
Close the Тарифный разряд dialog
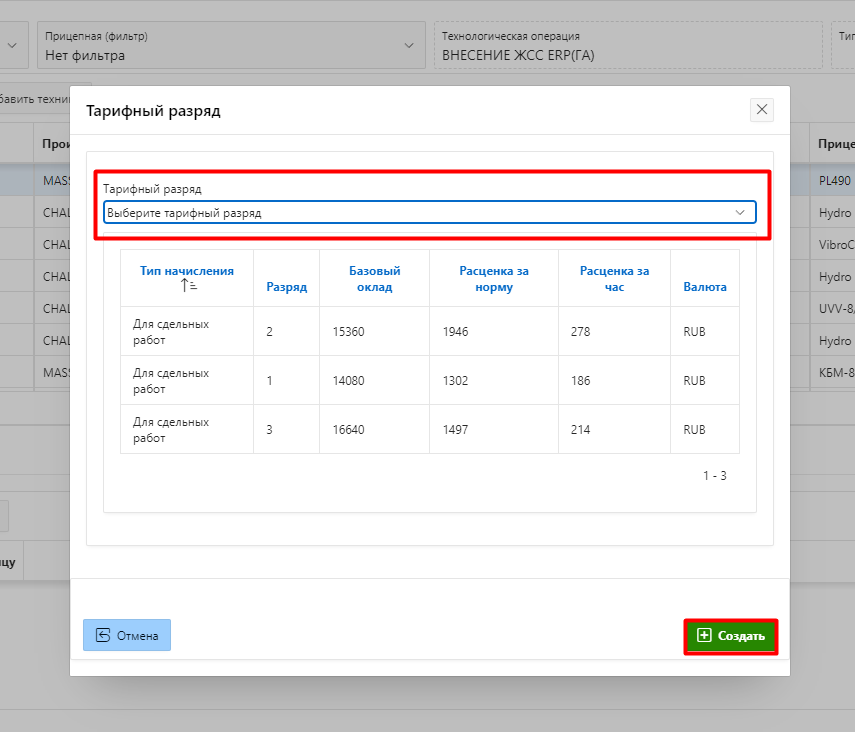click(x=762, y=110)
